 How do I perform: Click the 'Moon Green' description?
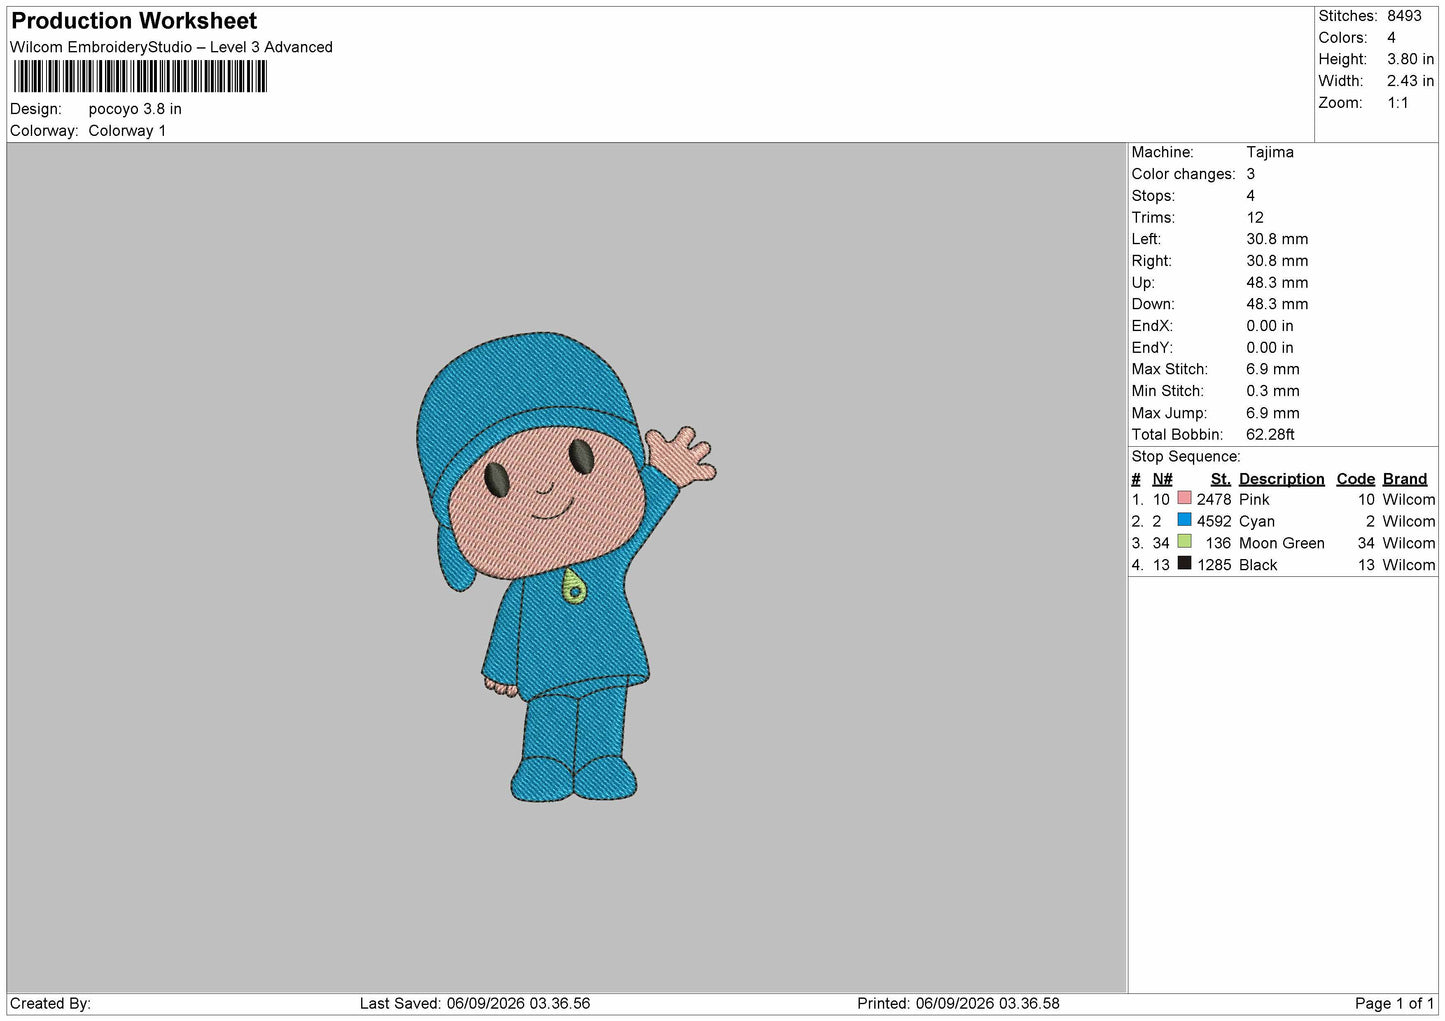[x=1281, y=543]
